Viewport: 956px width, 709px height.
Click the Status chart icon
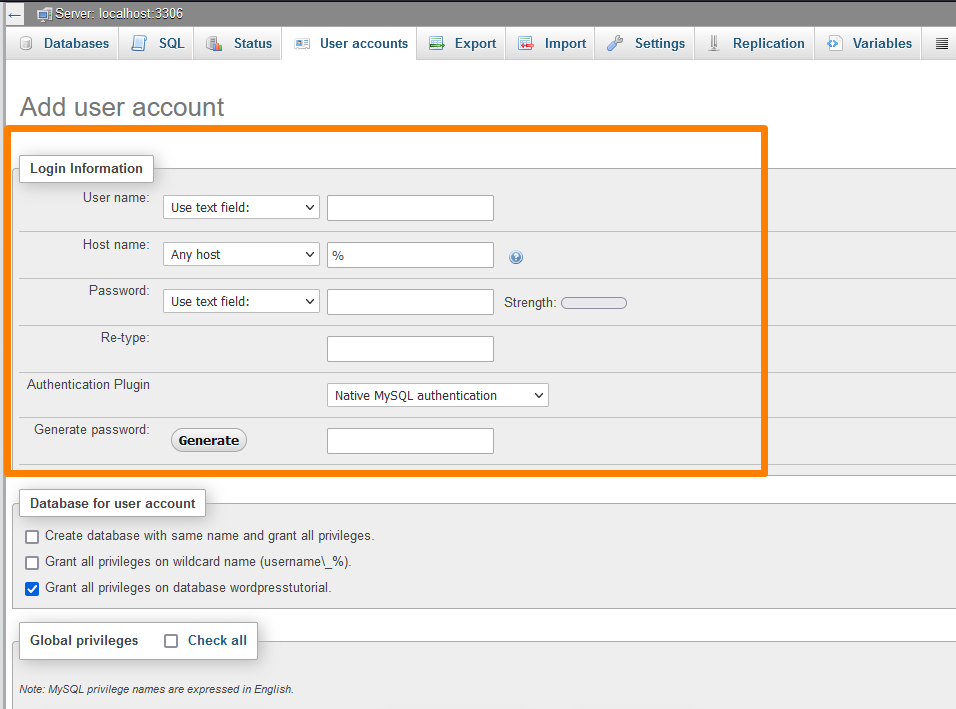click(214, 43)
